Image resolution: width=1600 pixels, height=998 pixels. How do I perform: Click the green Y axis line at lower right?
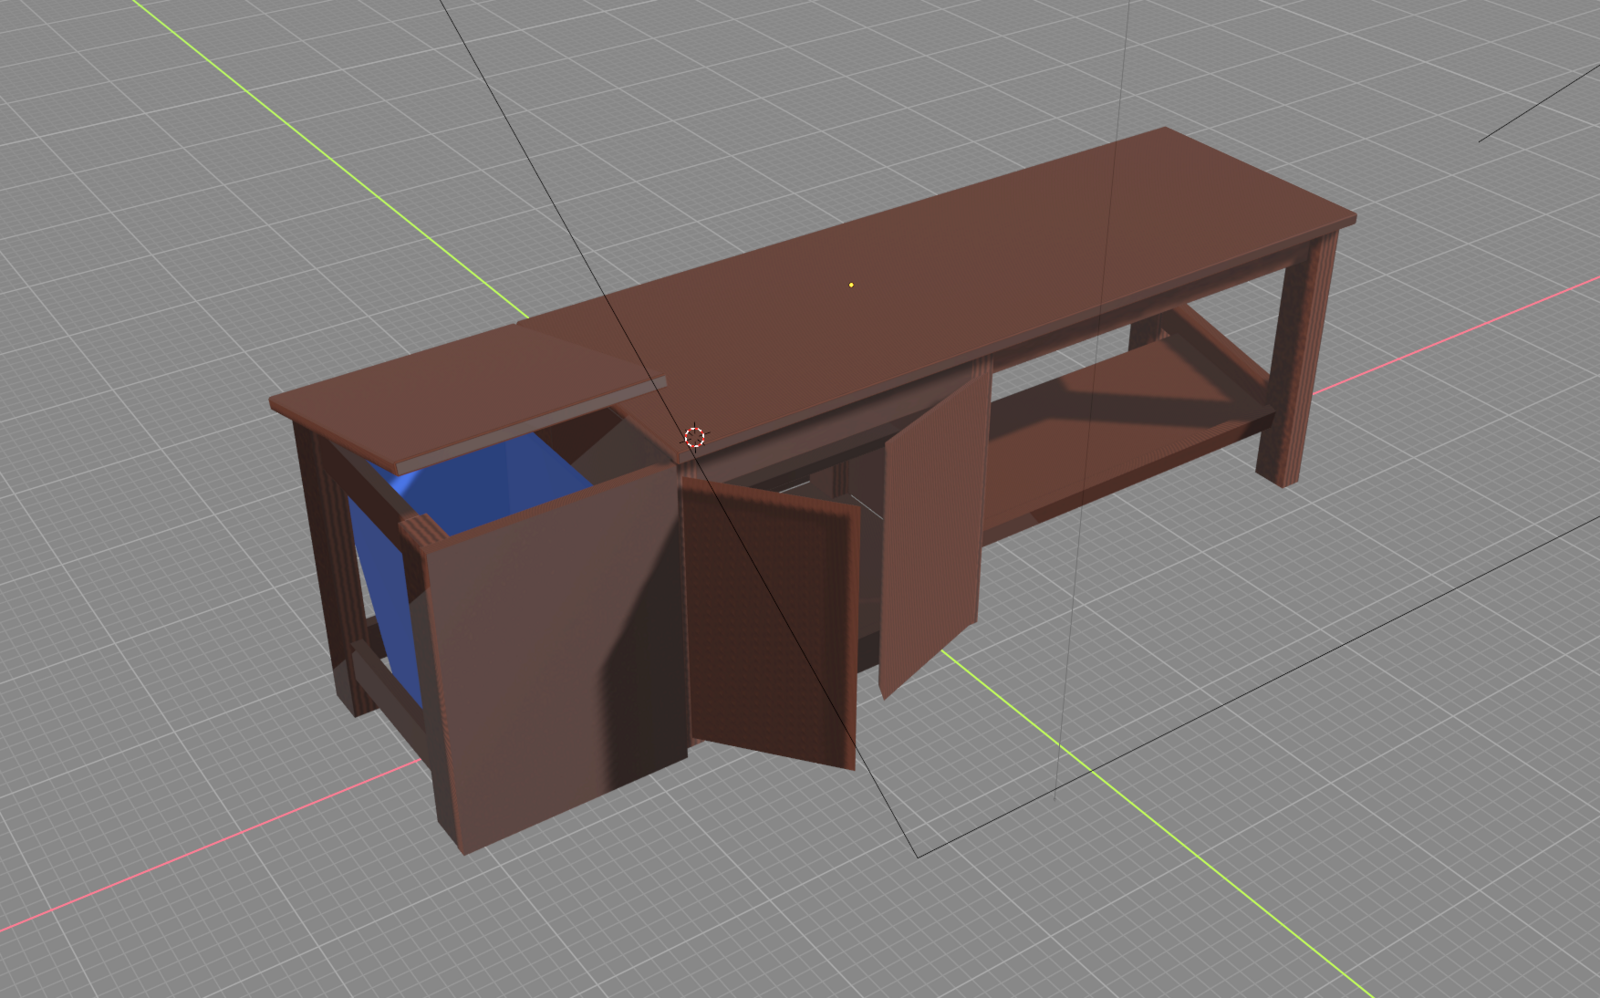[x=1200, y=860]
